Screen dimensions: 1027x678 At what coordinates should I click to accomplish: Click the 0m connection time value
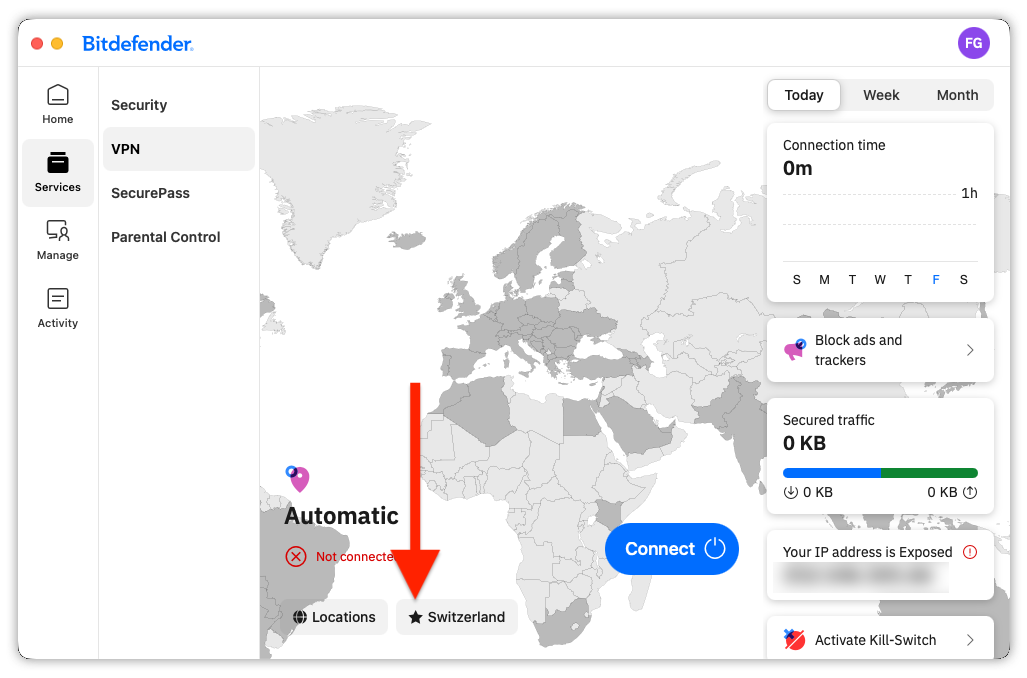pyautogui.click(x=797, y=168)
